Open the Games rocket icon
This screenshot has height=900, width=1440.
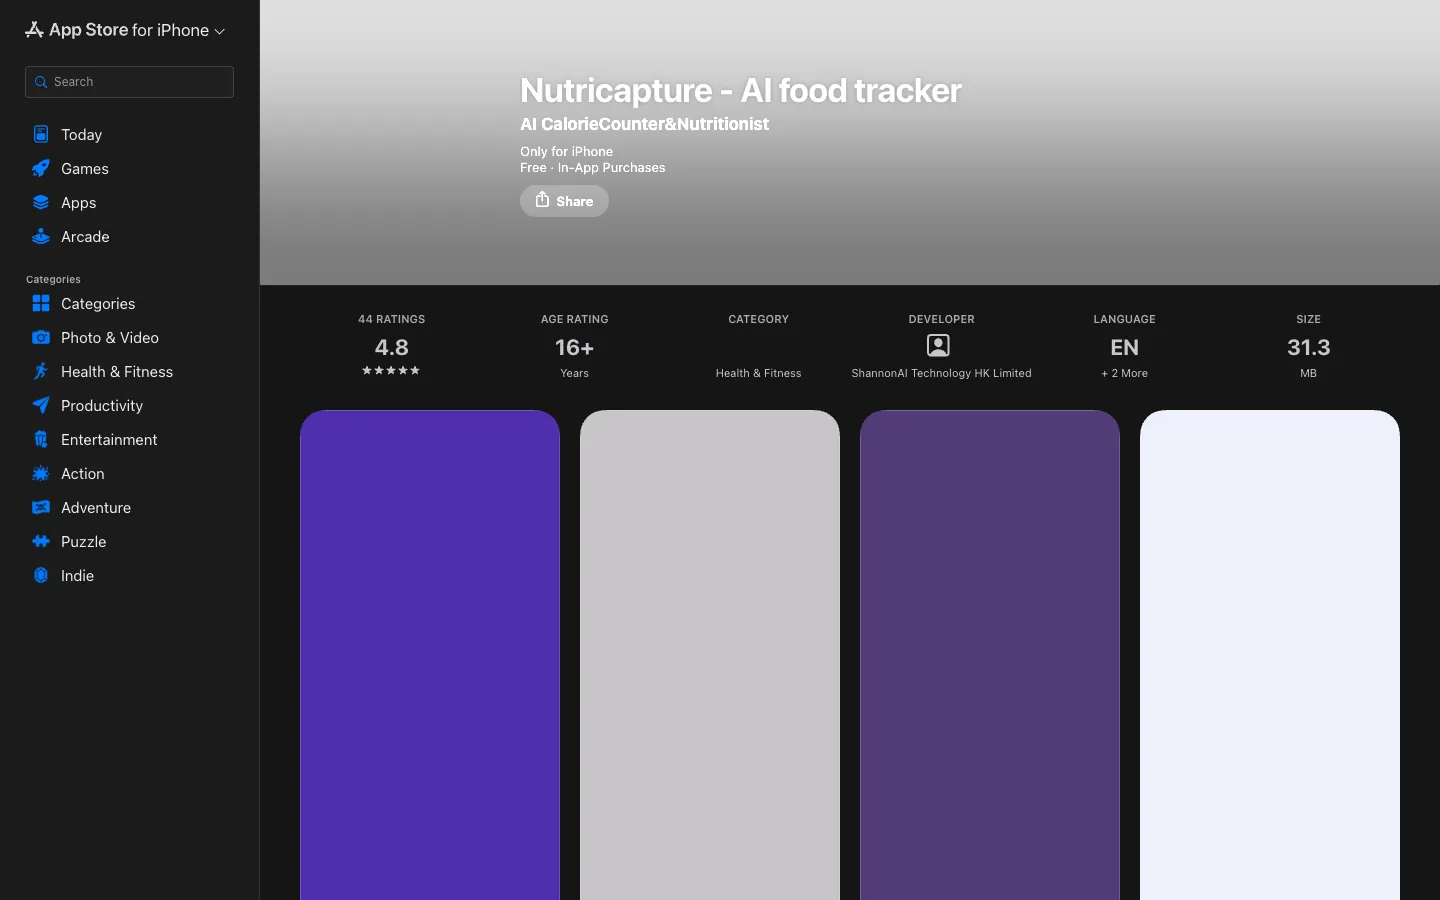coord(41,168)
